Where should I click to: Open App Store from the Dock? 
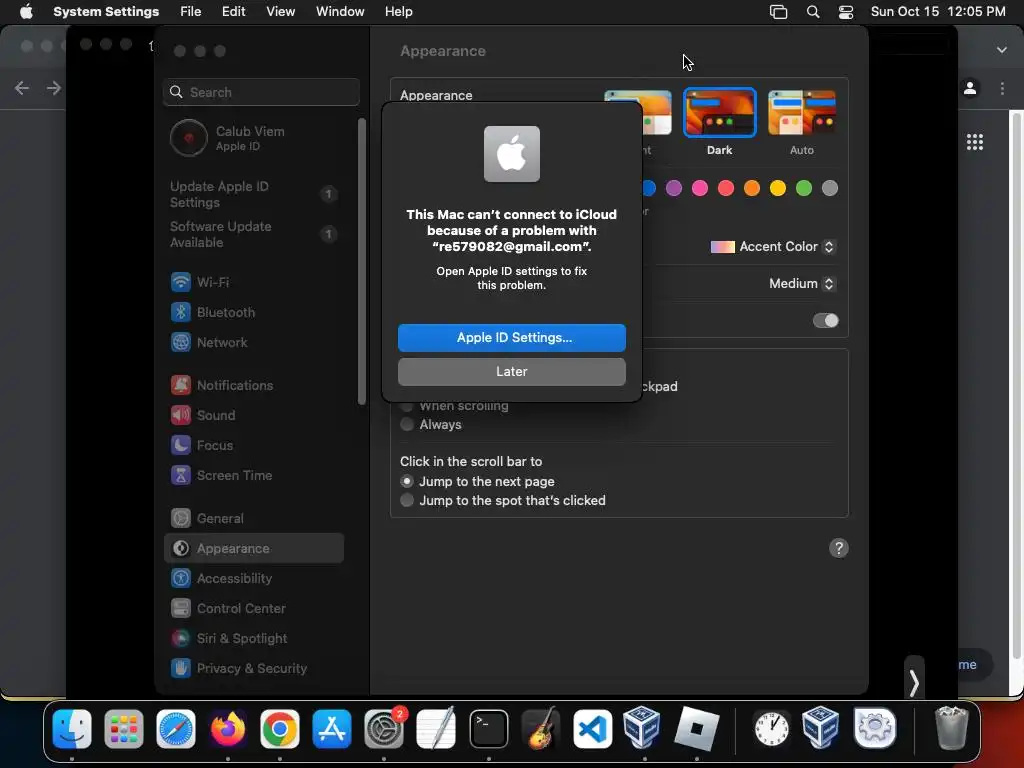(332, 729)
